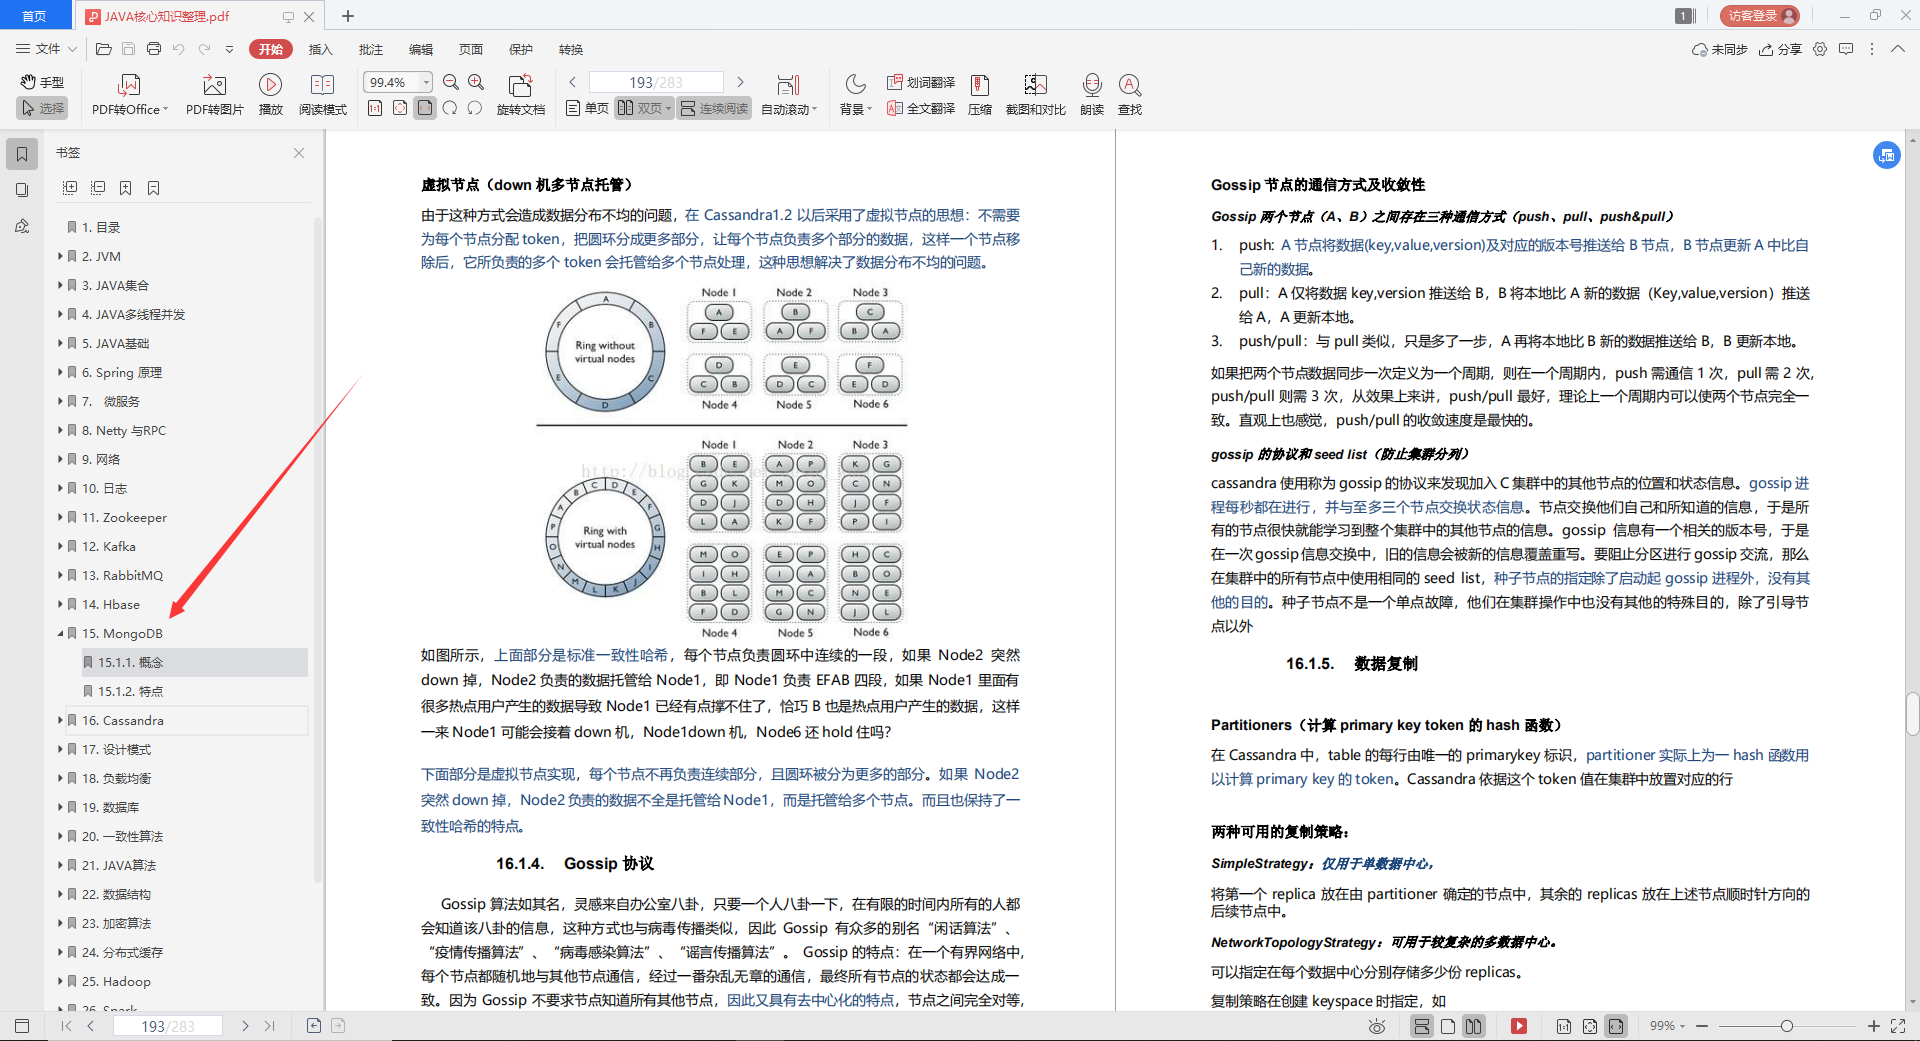Select the 划词翻译 translation tool
This screenshot has width=1920, height=1041.
tap(919, 83)
